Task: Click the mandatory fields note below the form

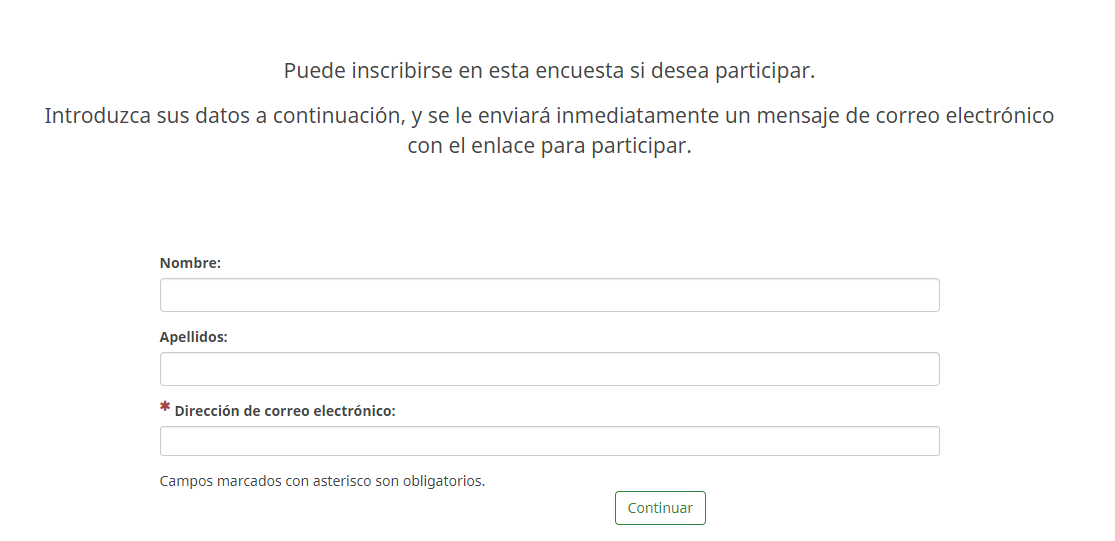Action: [322, 481]
